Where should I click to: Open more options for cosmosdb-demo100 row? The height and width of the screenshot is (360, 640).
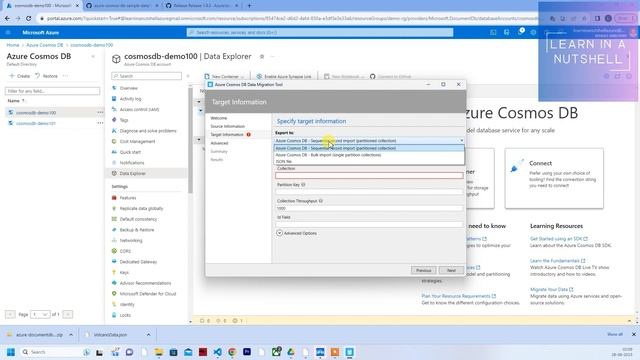click(100, 112)
